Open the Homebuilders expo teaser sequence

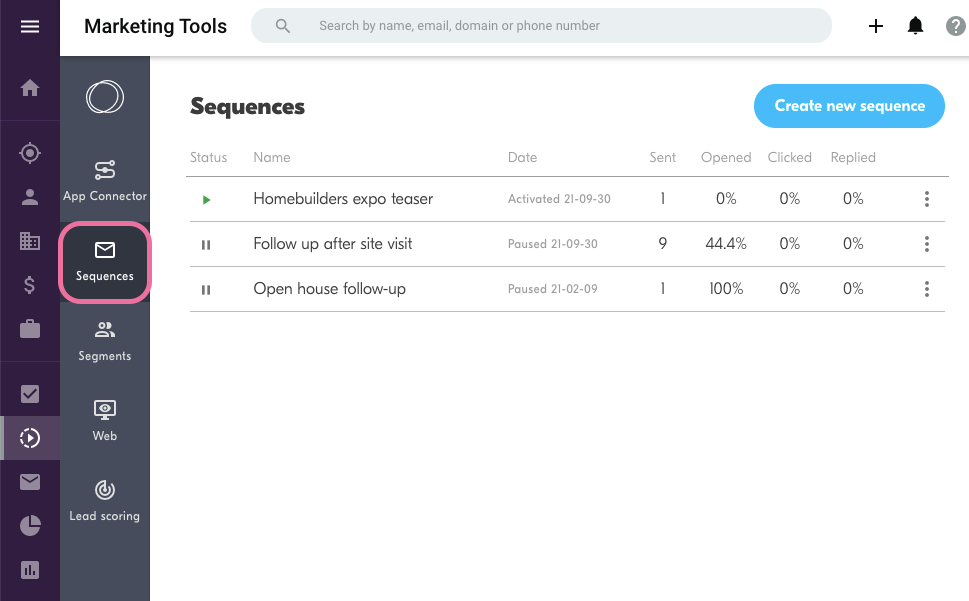pos(343,199)
